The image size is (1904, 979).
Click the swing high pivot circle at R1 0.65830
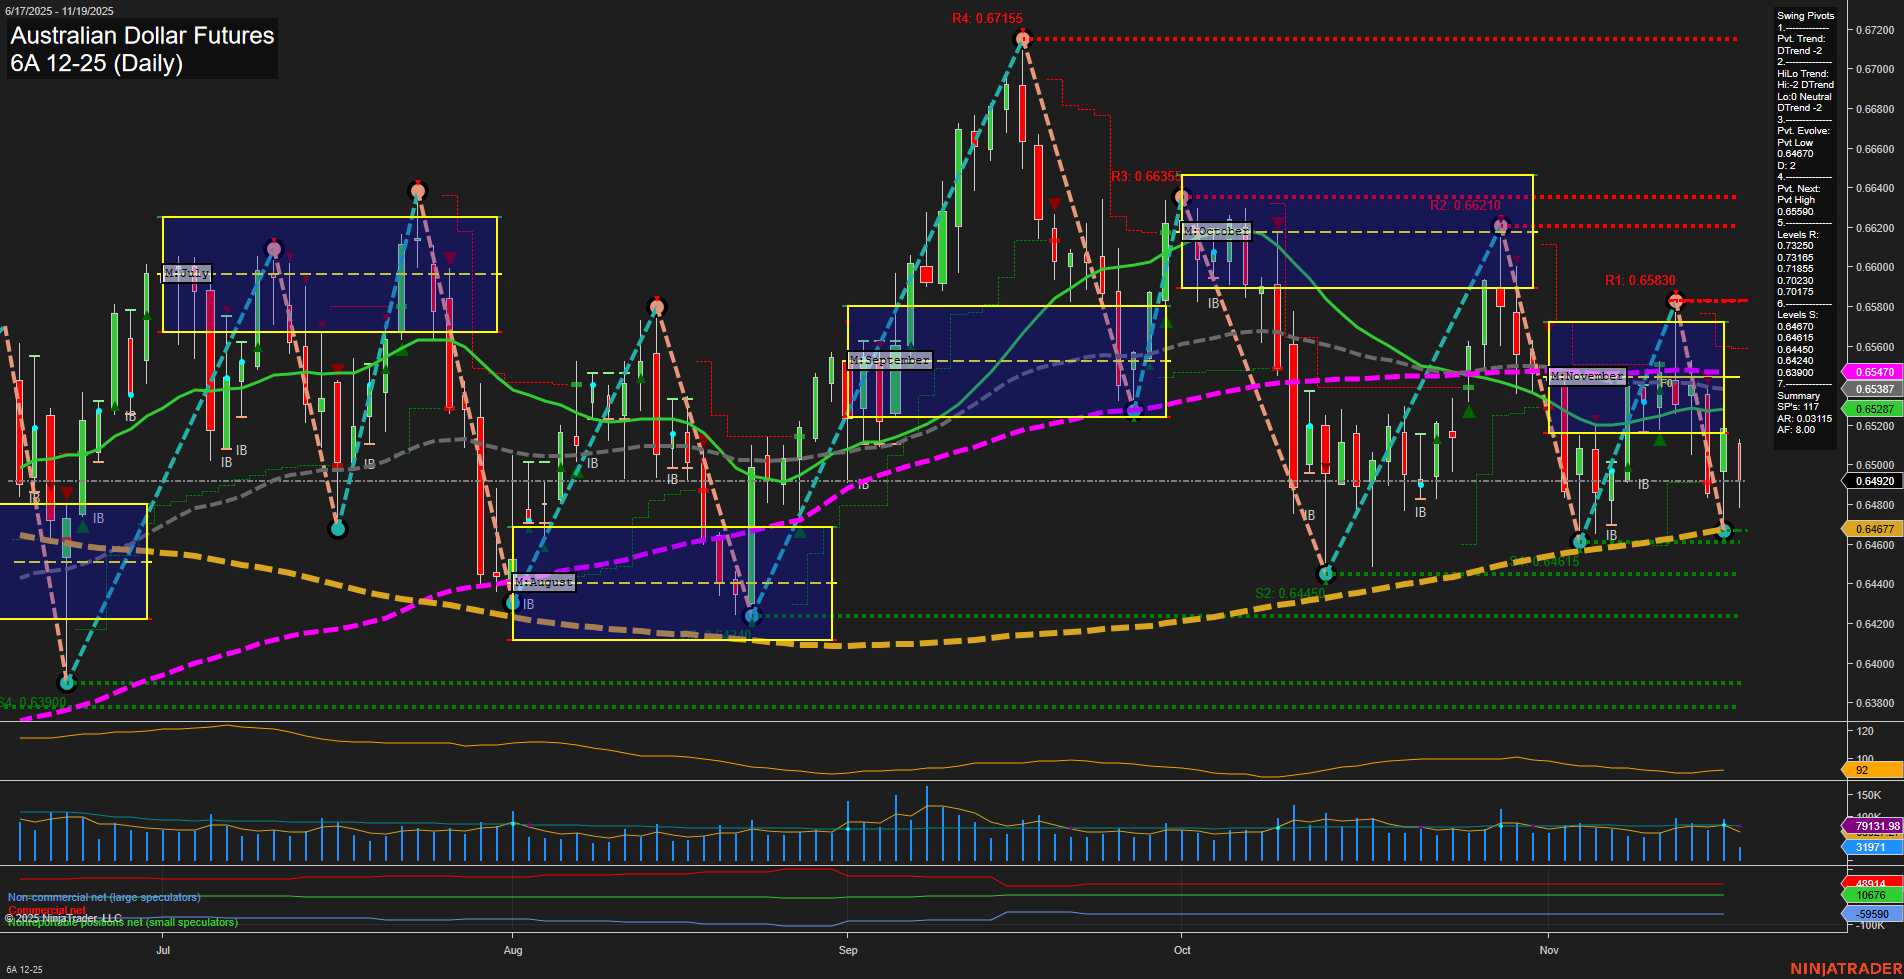[1675, 300]
